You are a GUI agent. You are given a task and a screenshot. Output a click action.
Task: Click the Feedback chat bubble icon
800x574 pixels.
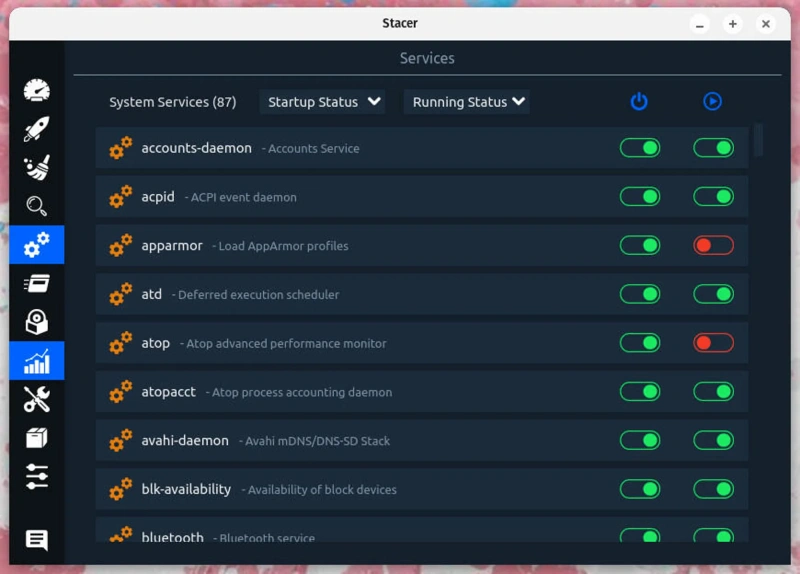pyautogui.click(x=37, y=541)
